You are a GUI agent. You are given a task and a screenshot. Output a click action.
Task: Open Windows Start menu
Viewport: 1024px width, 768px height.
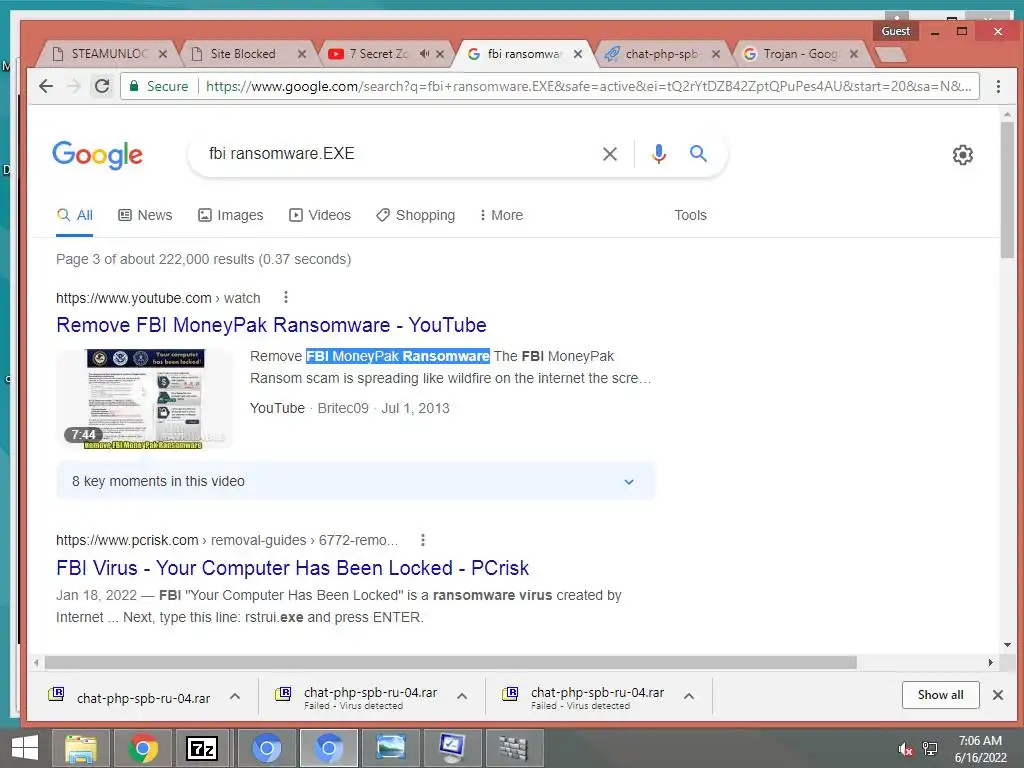click(x=25, y=748)
